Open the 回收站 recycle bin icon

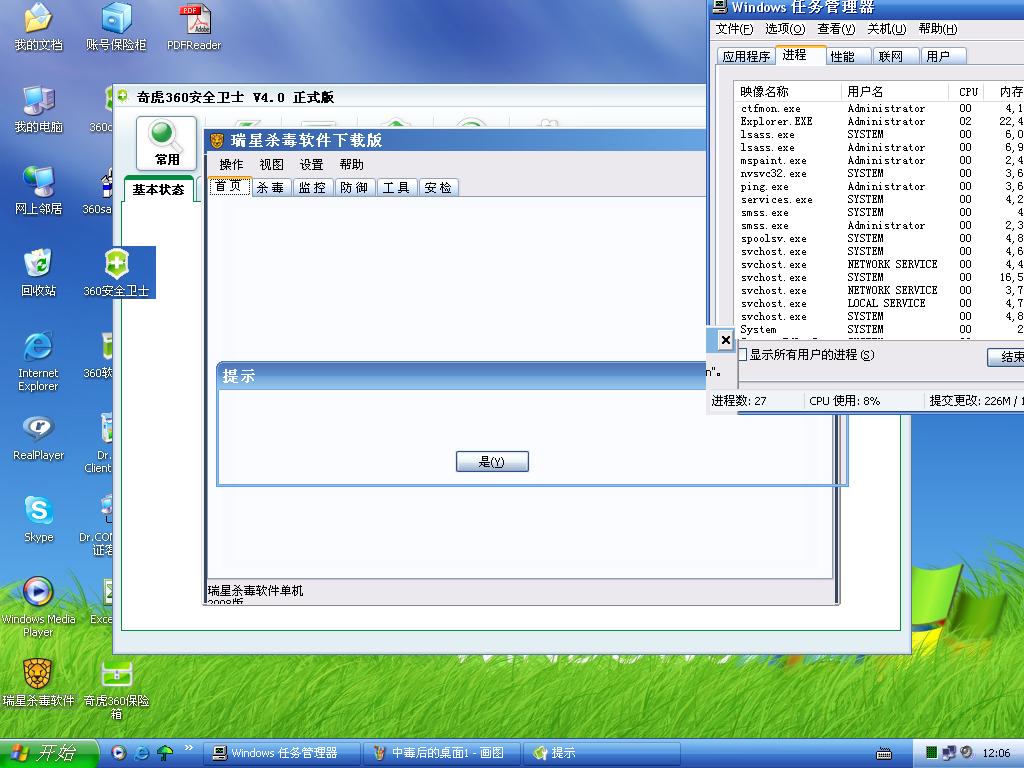click(39, 273)
